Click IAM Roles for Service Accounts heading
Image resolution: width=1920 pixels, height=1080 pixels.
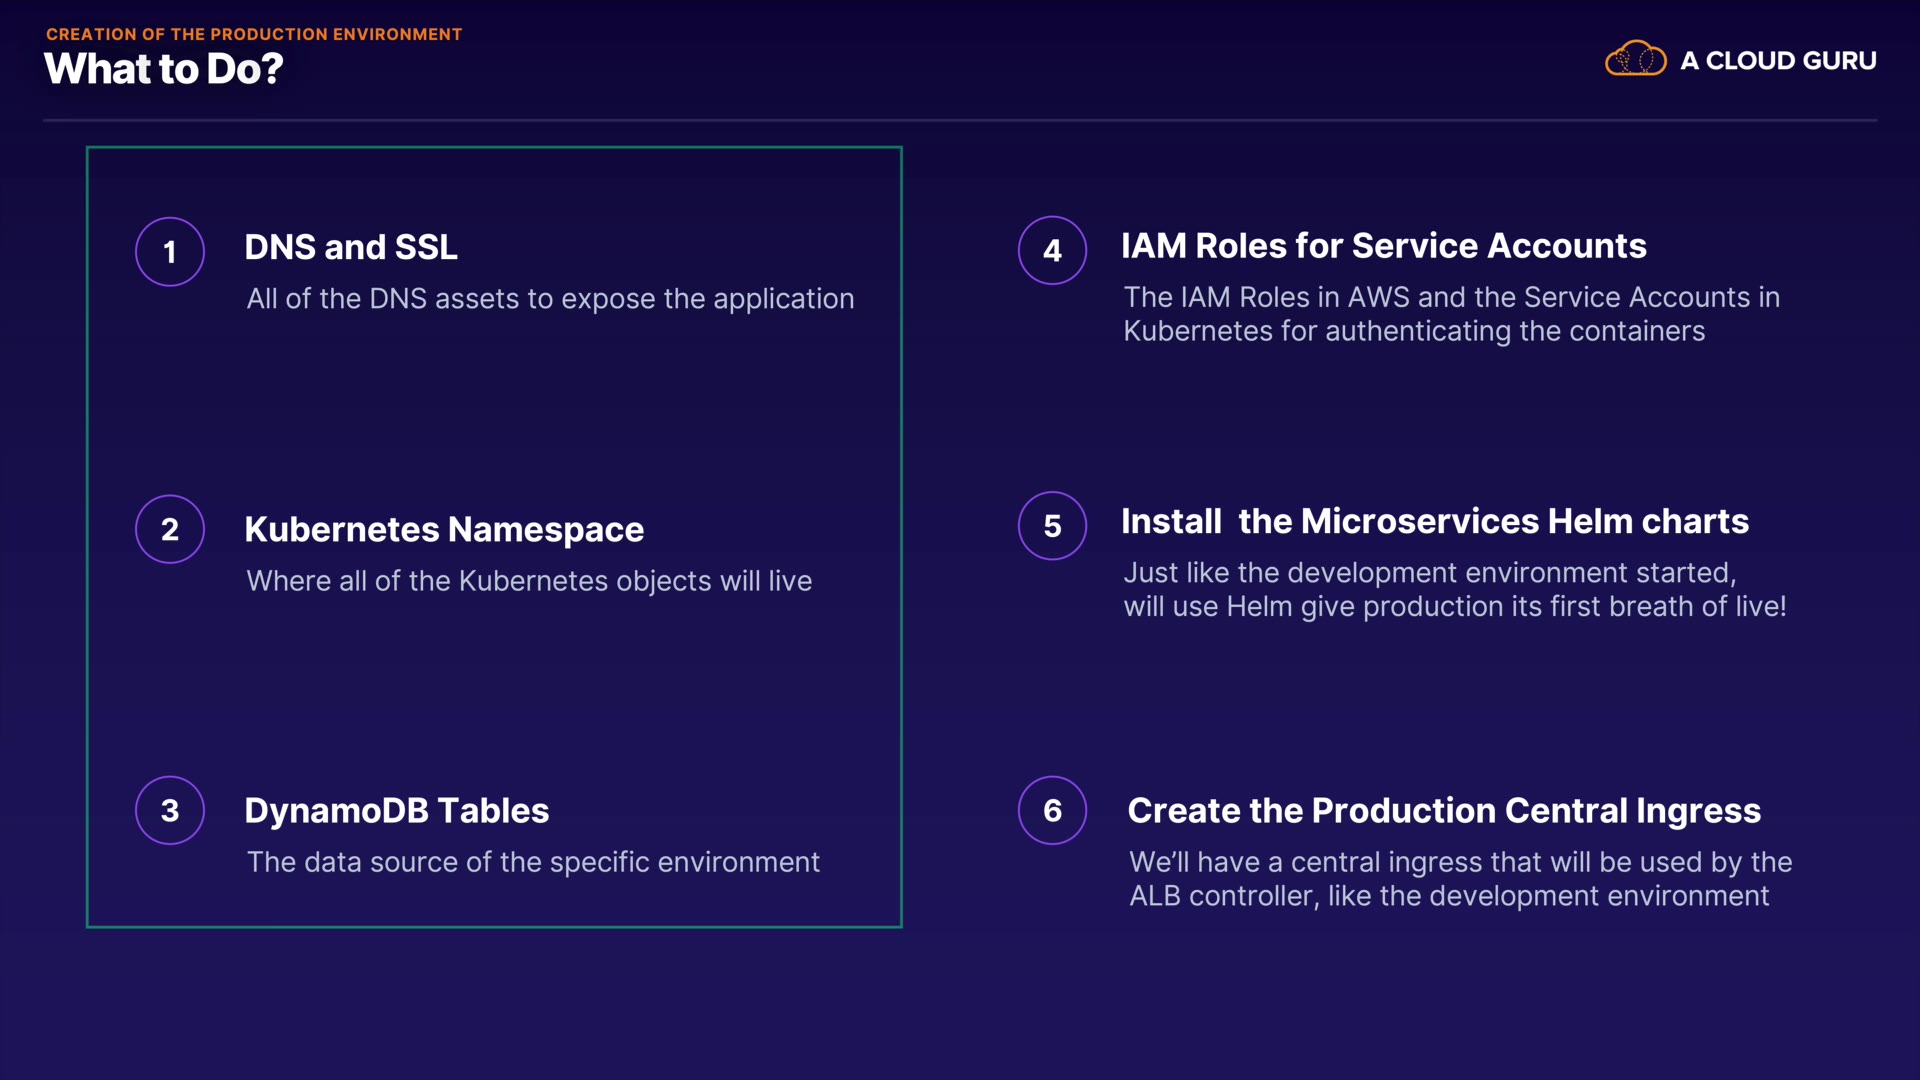point(1383,246)
